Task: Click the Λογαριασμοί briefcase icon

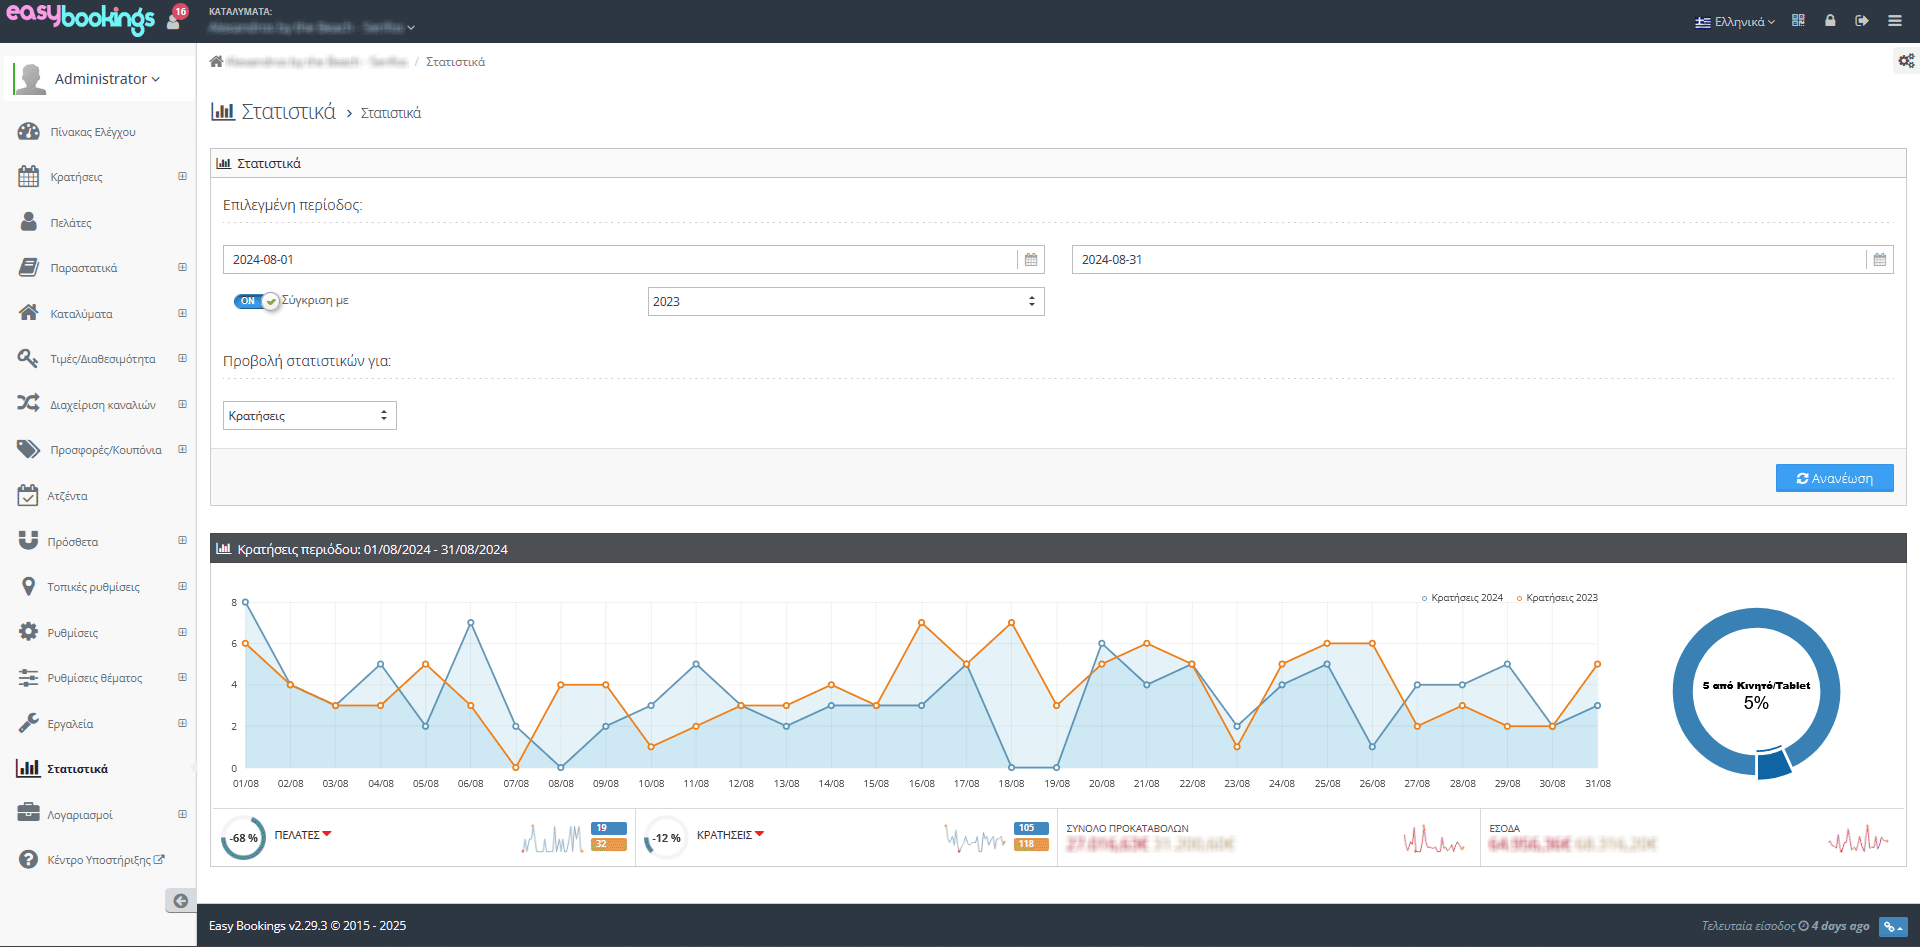Action: click(28, 813)
